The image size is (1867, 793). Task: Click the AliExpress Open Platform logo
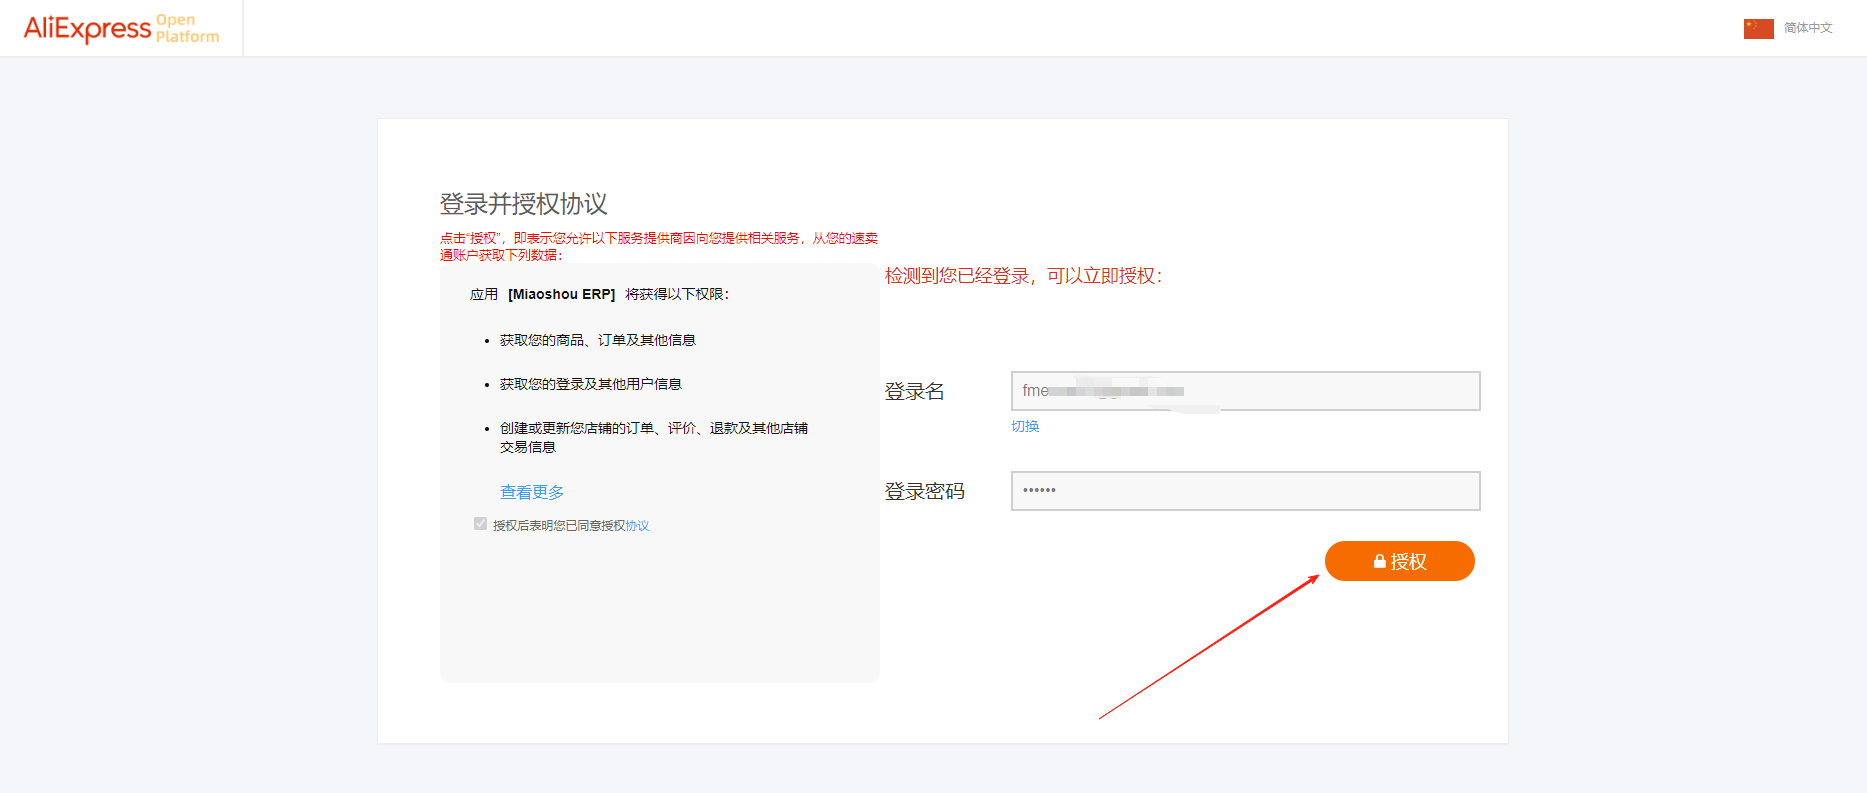click(121, 28)
